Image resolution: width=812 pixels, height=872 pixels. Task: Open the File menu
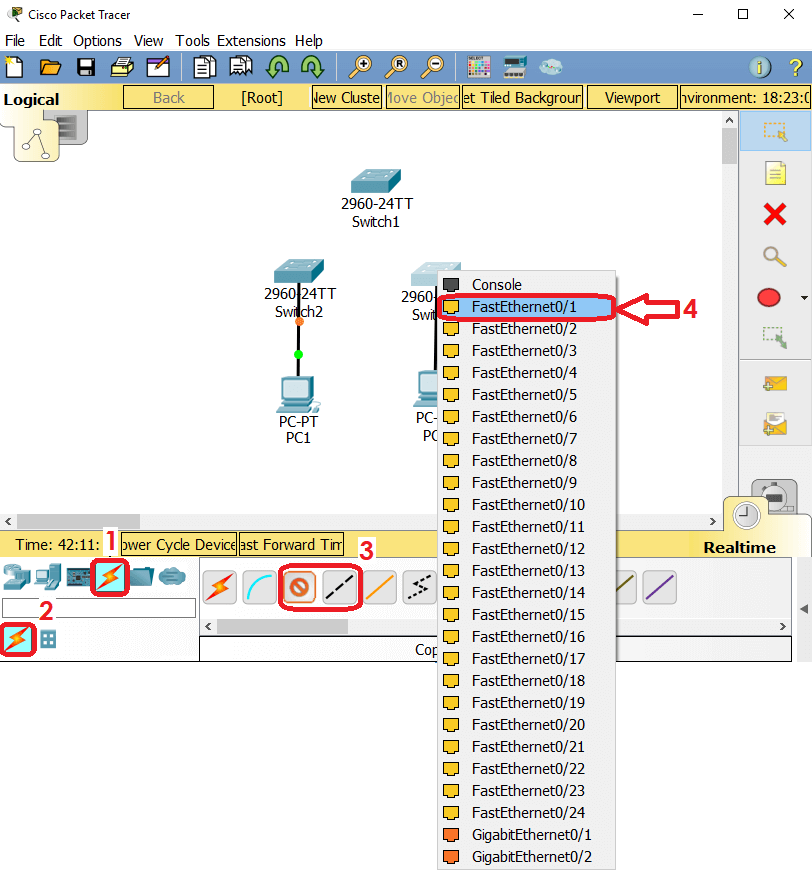(x=14, y=41)
